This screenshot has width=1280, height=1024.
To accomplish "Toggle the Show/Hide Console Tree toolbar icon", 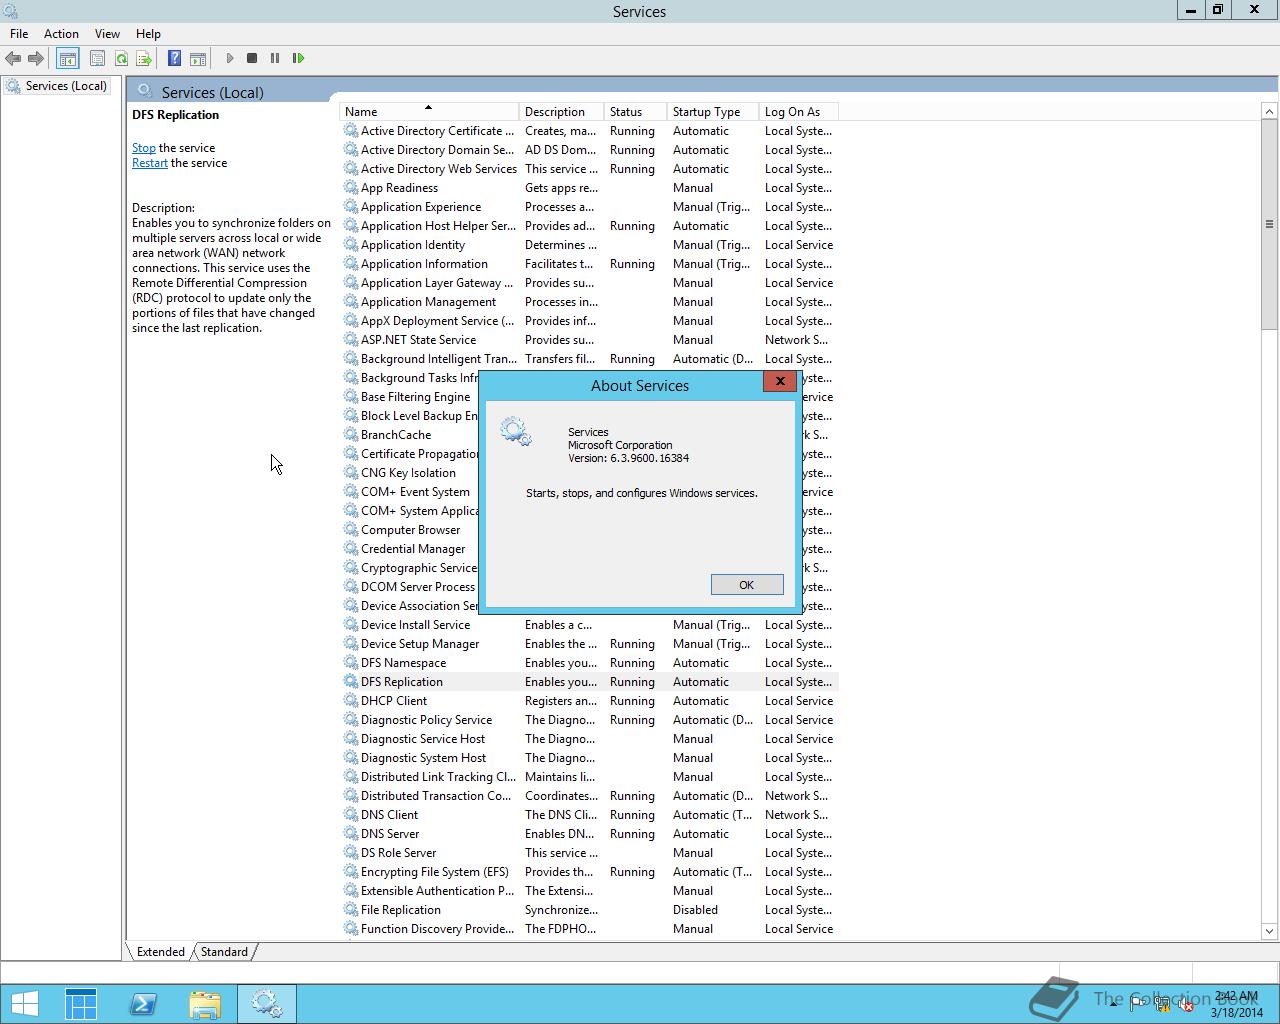I will [67, 59].
